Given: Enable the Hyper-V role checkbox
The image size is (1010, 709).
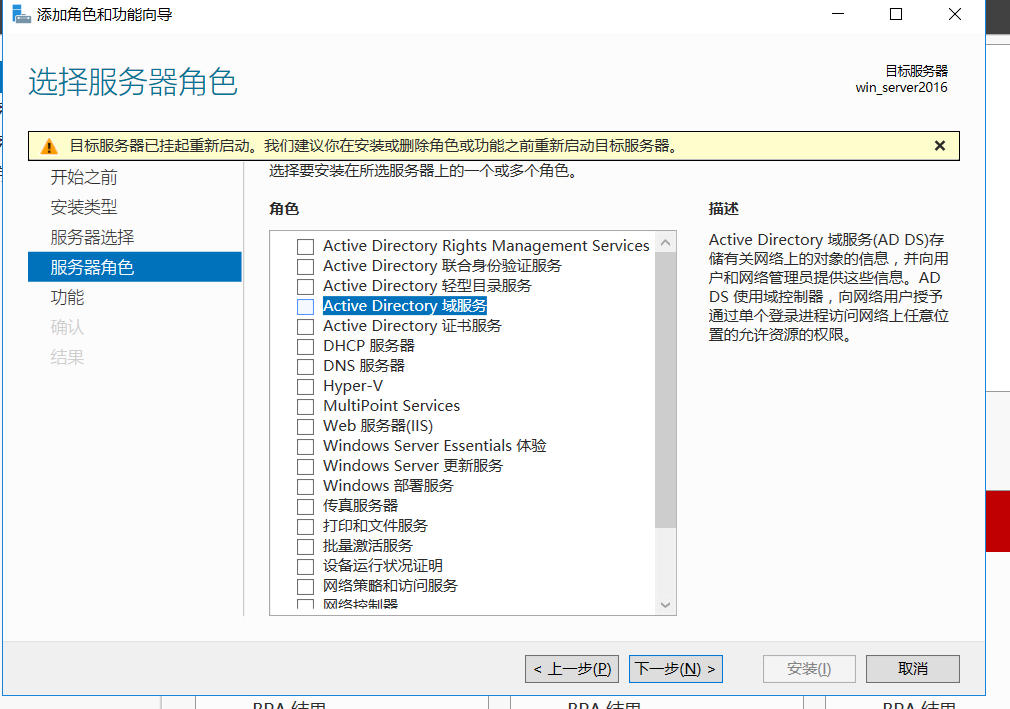Looking at the screenshot, I should pos(305,386).
